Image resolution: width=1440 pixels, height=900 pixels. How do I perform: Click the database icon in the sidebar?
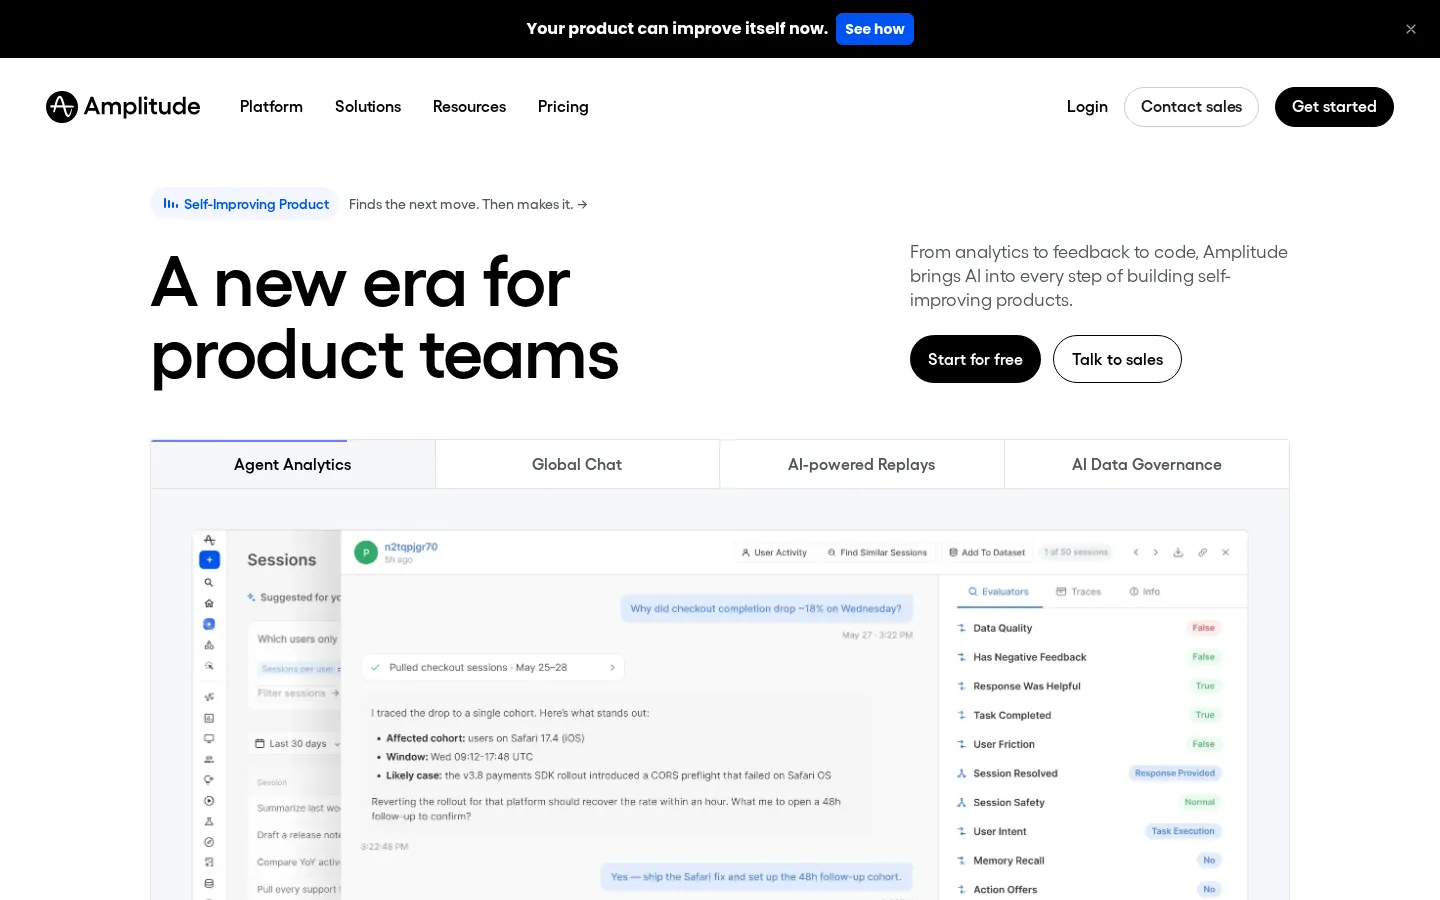coord(209,883)
